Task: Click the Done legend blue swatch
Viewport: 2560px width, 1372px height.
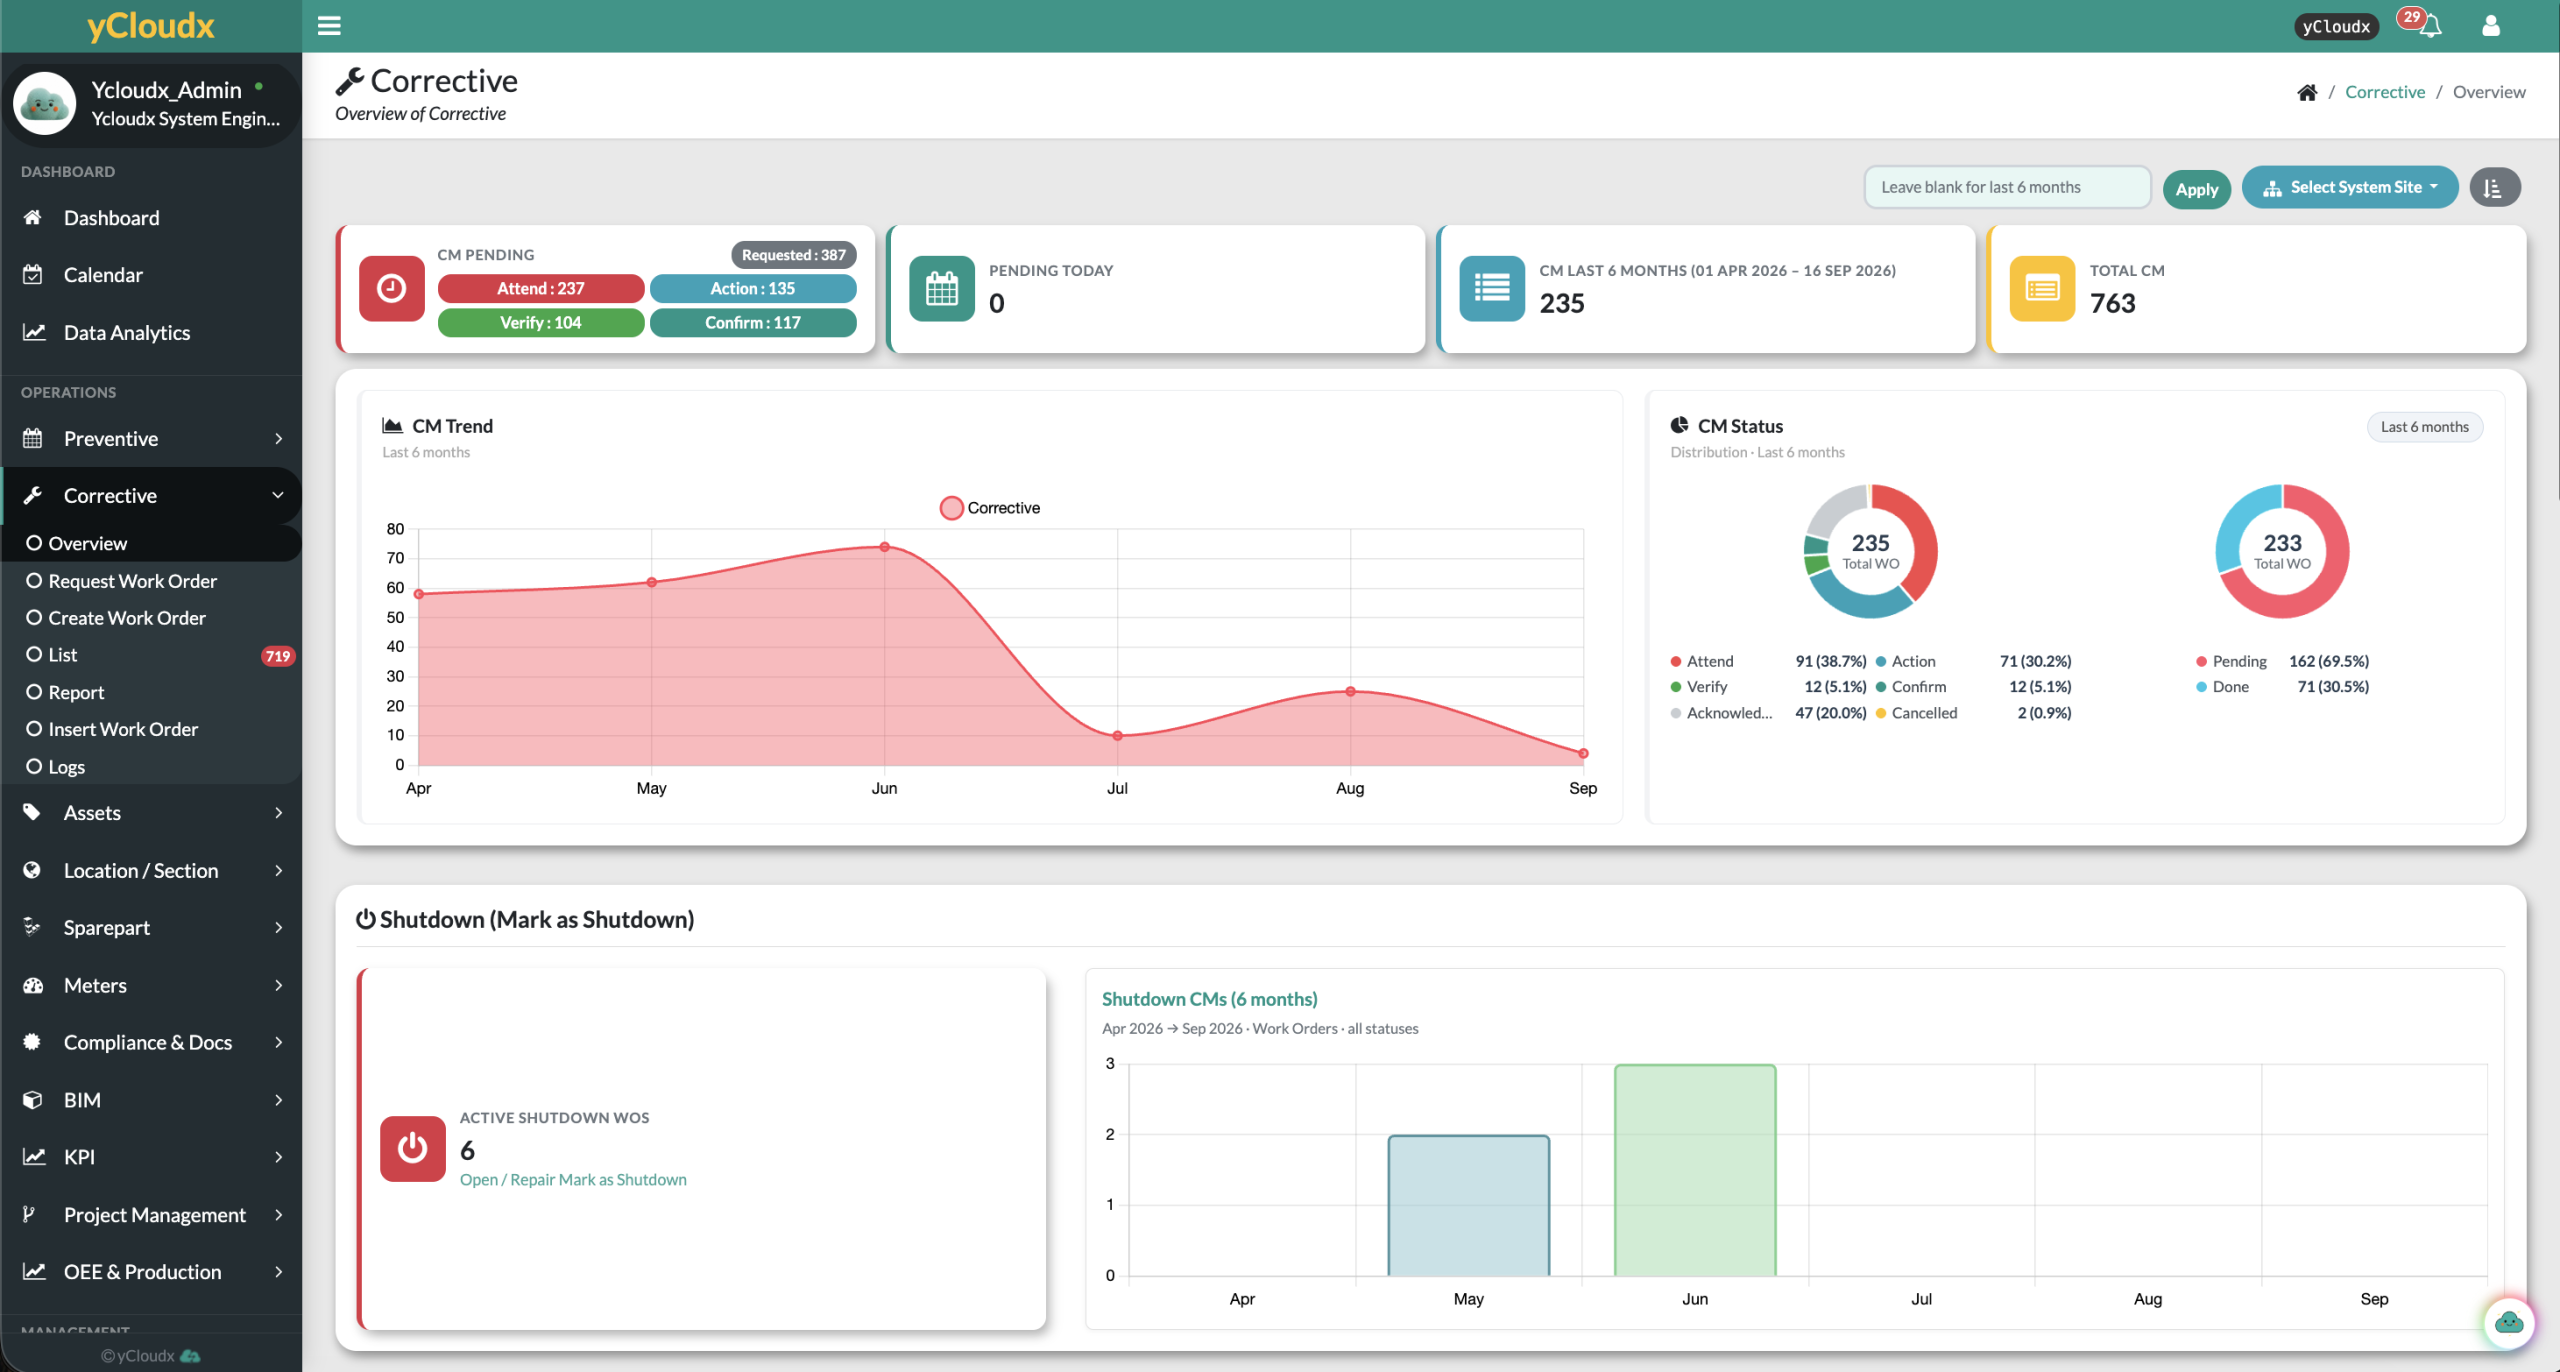Action: tap(2201, 687)
